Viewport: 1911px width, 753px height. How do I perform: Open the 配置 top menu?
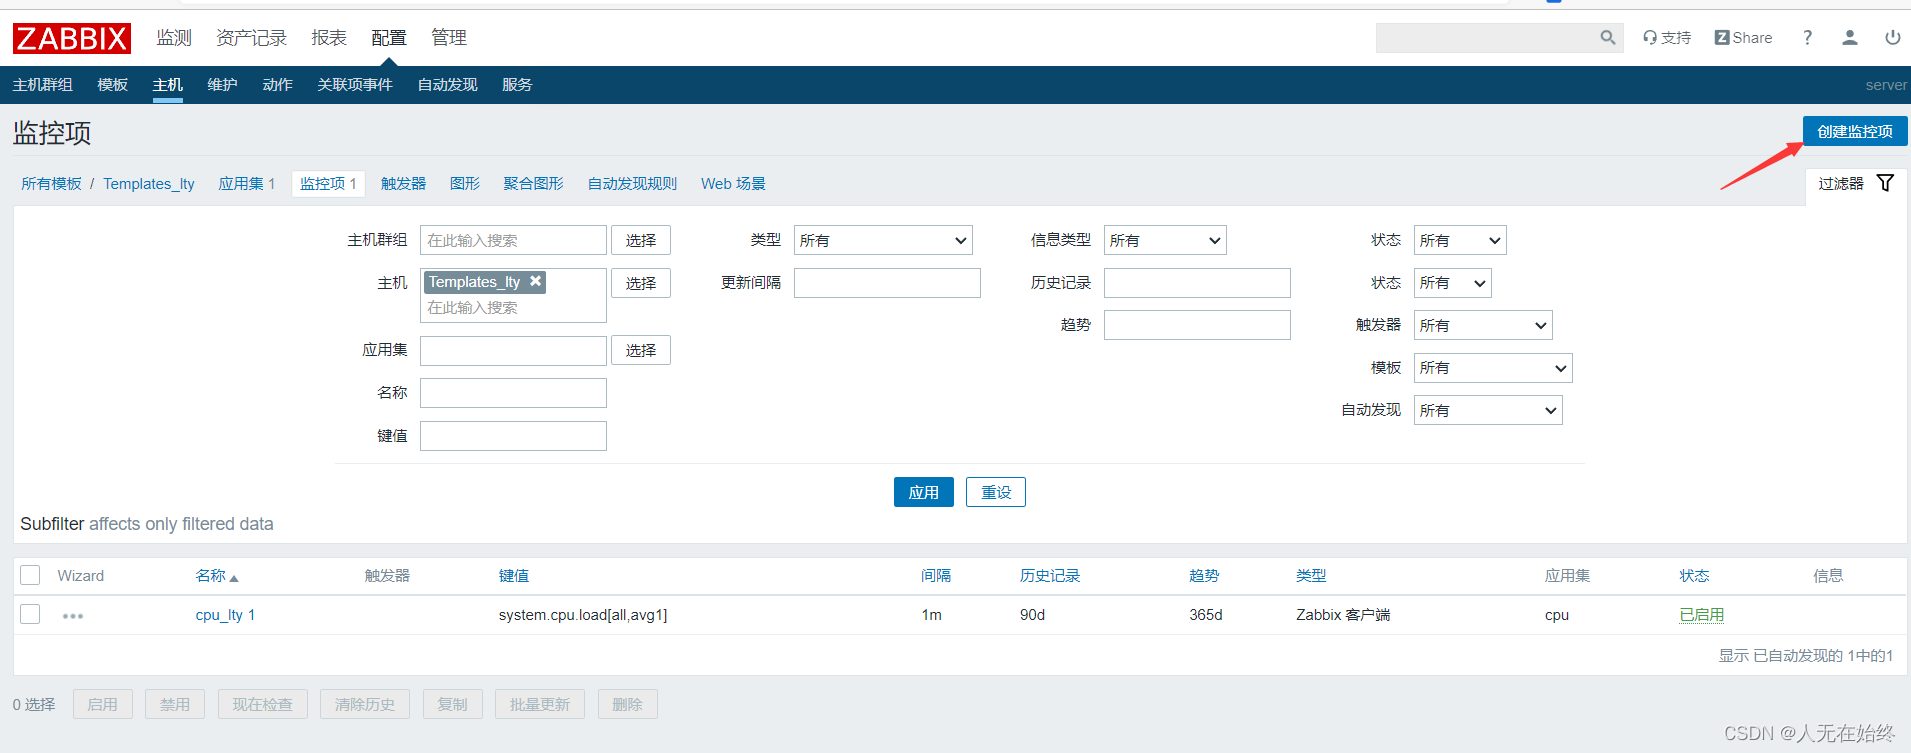[x=389, y=38]
